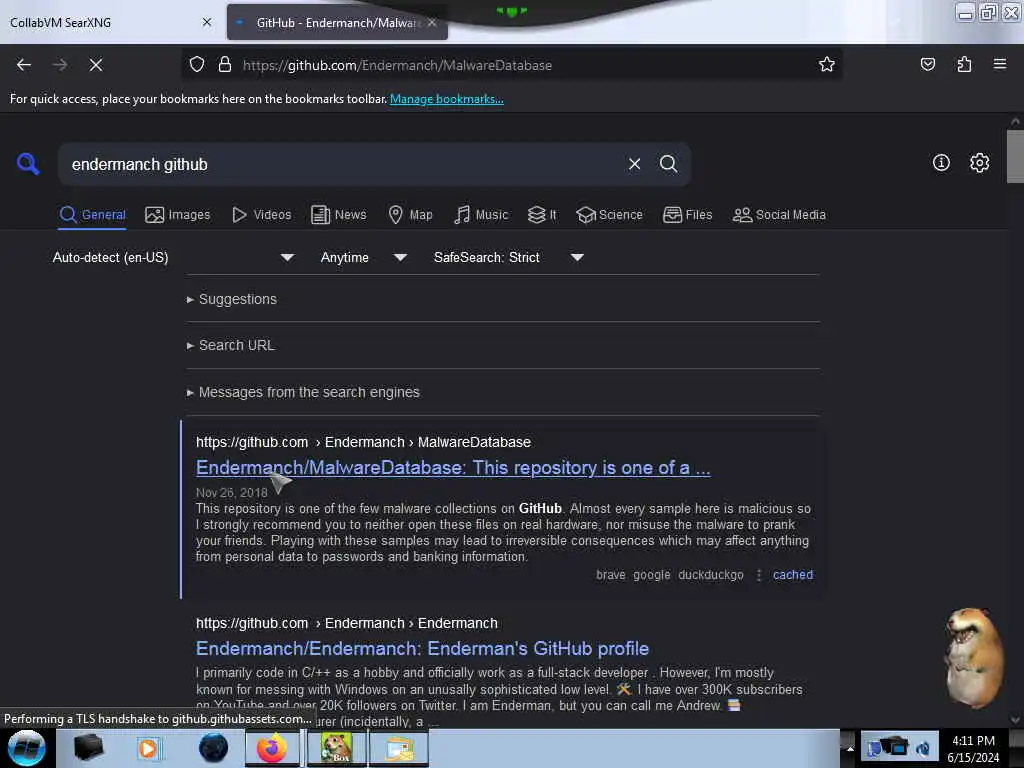Open the Windows Start orb
The width and height of the screenshot is (1024, 768).
pyautogui.click(x=27, y=748)
